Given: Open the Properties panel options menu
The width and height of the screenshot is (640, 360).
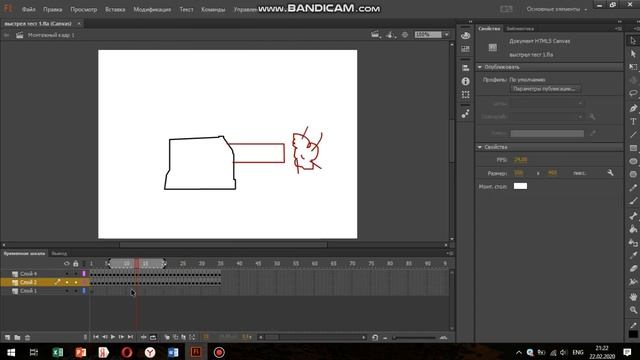Looking at the screenshot, I should click(618, 29).
